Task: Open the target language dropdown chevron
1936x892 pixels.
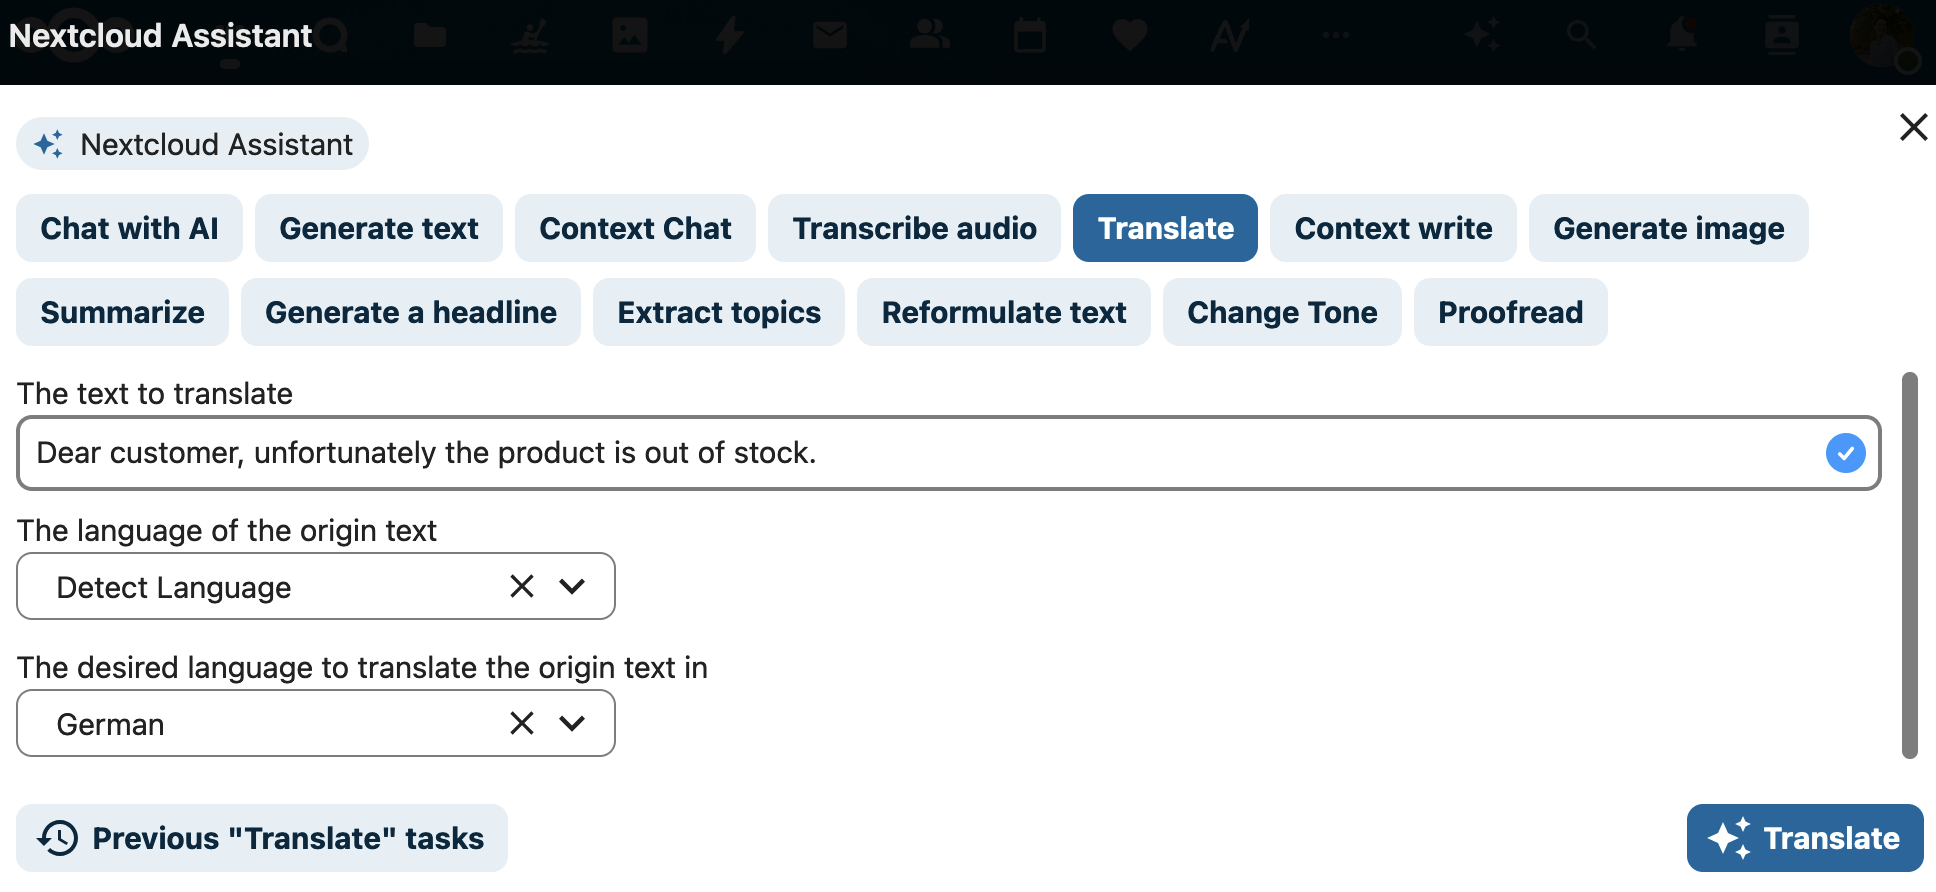Action: point(572,723)
